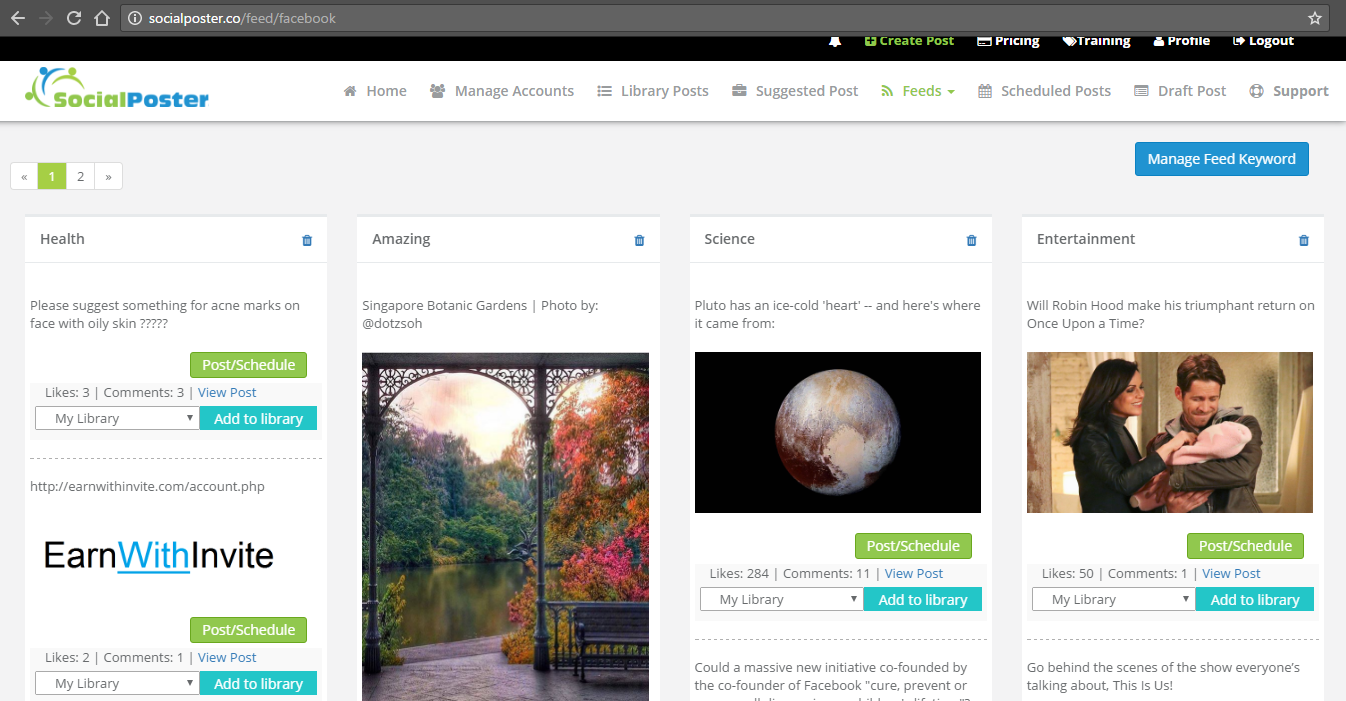Delete the Amazing feed using its trash icon
Viewport: 1346px width, 701px height.
point(639,239)
